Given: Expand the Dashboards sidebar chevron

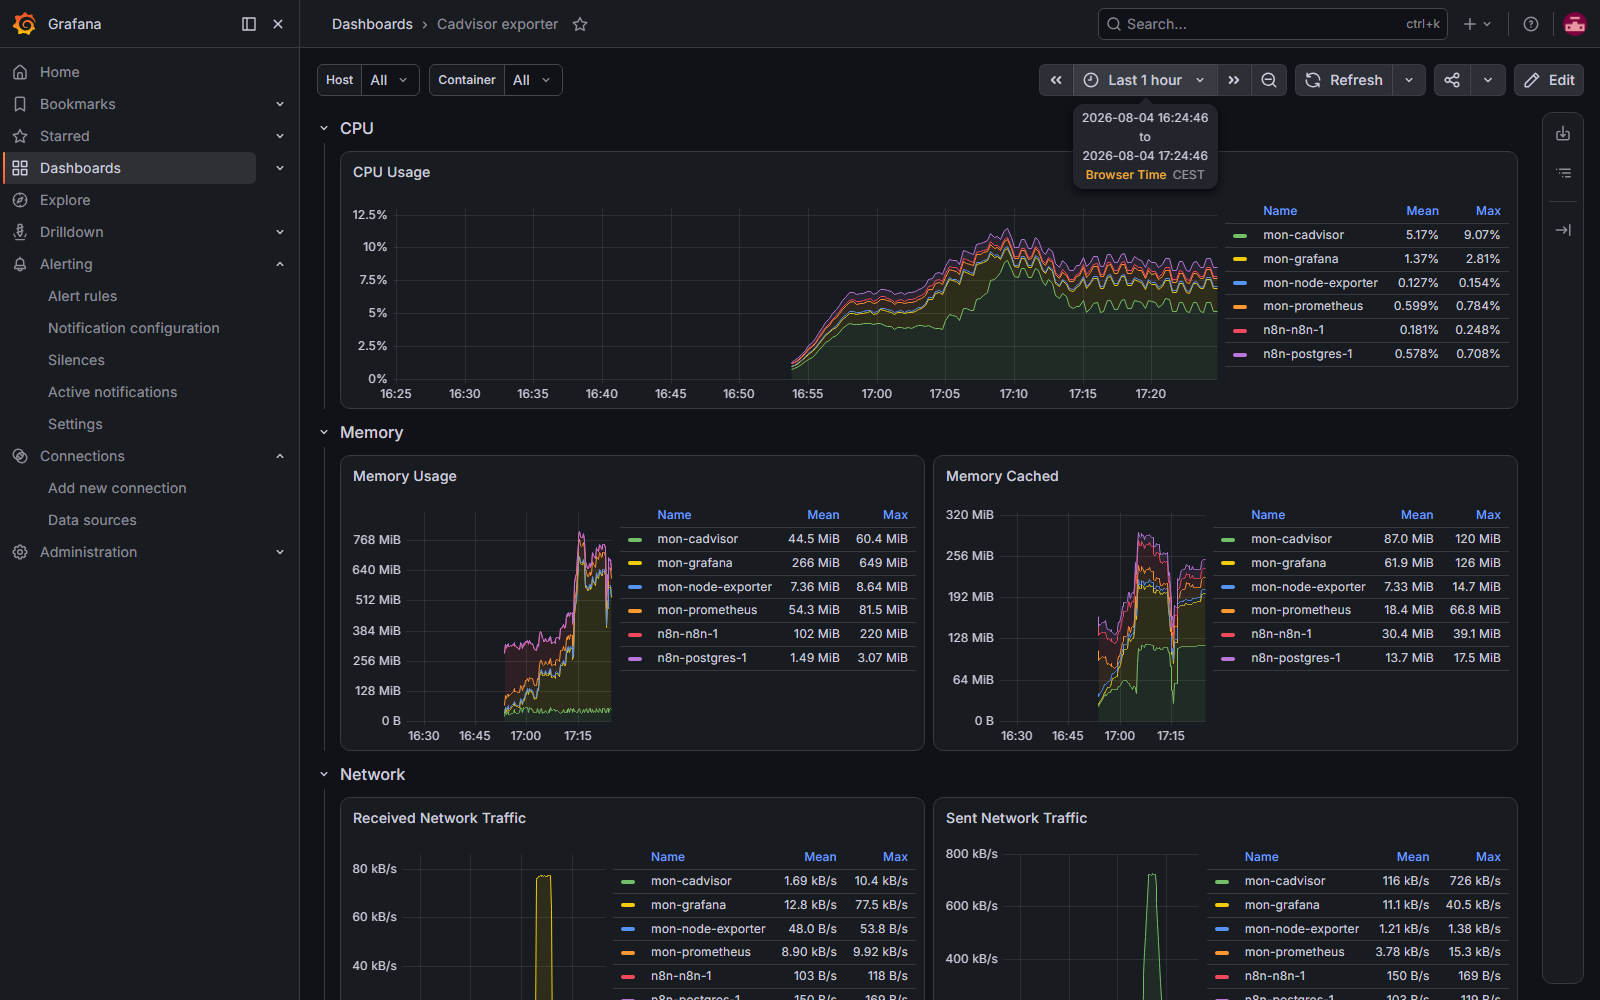Looking at the screenshot, I should 280,168.
